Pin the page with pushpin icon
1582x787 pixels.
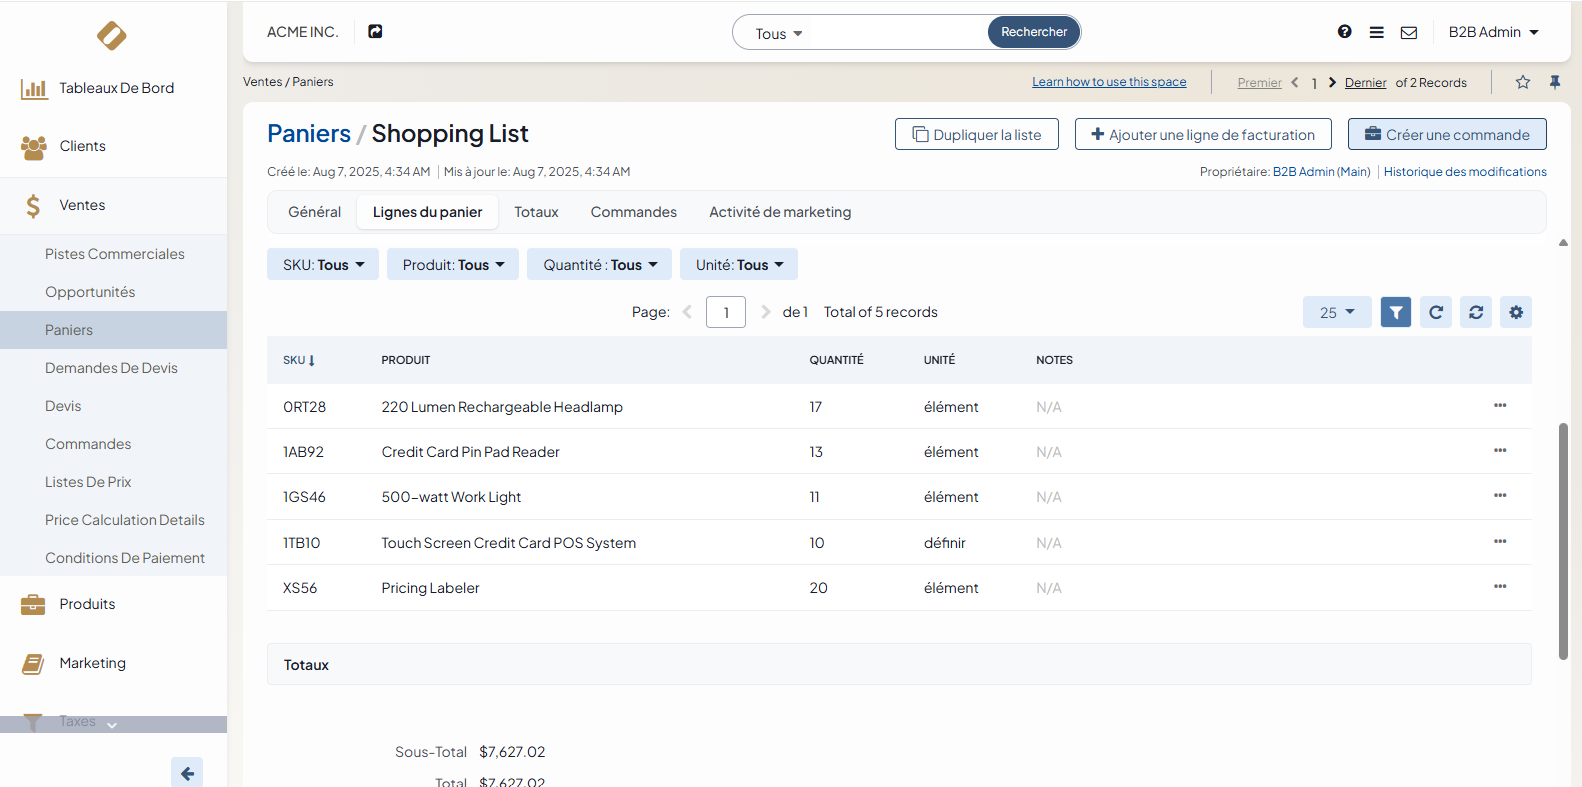pos(1555,82)
